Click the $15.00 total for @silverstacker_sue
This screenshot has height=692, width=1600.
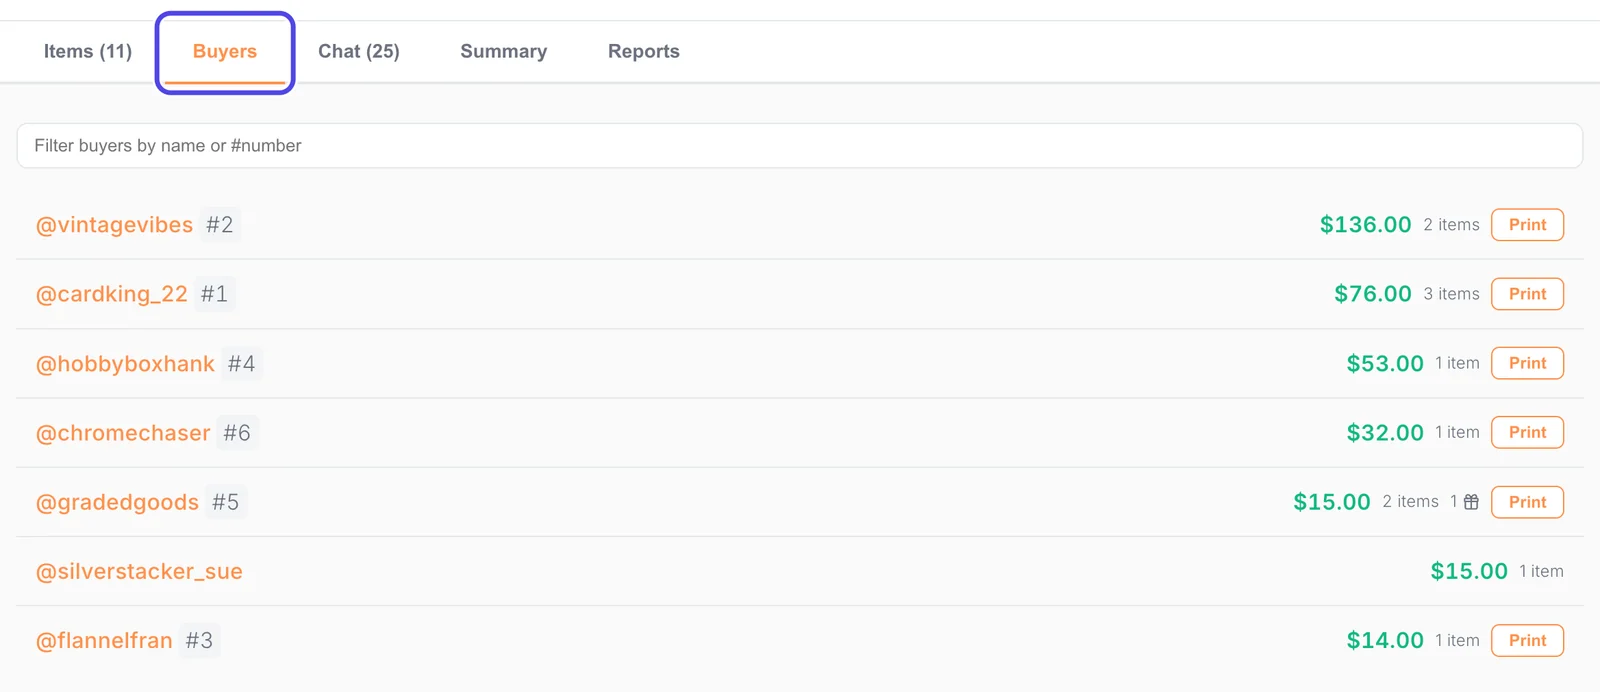coord(1469,571)
